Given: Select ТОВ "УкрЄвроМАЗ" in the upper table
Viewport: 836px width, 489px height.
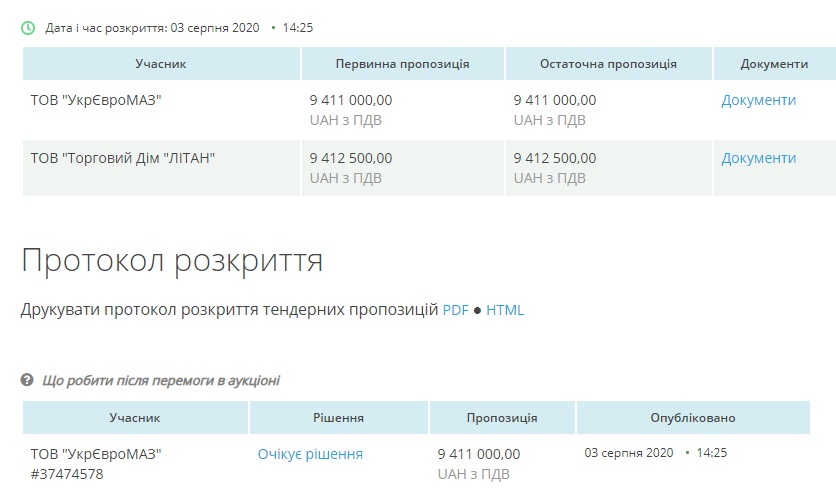Looking at the screenshot, I should pos(96,100).
